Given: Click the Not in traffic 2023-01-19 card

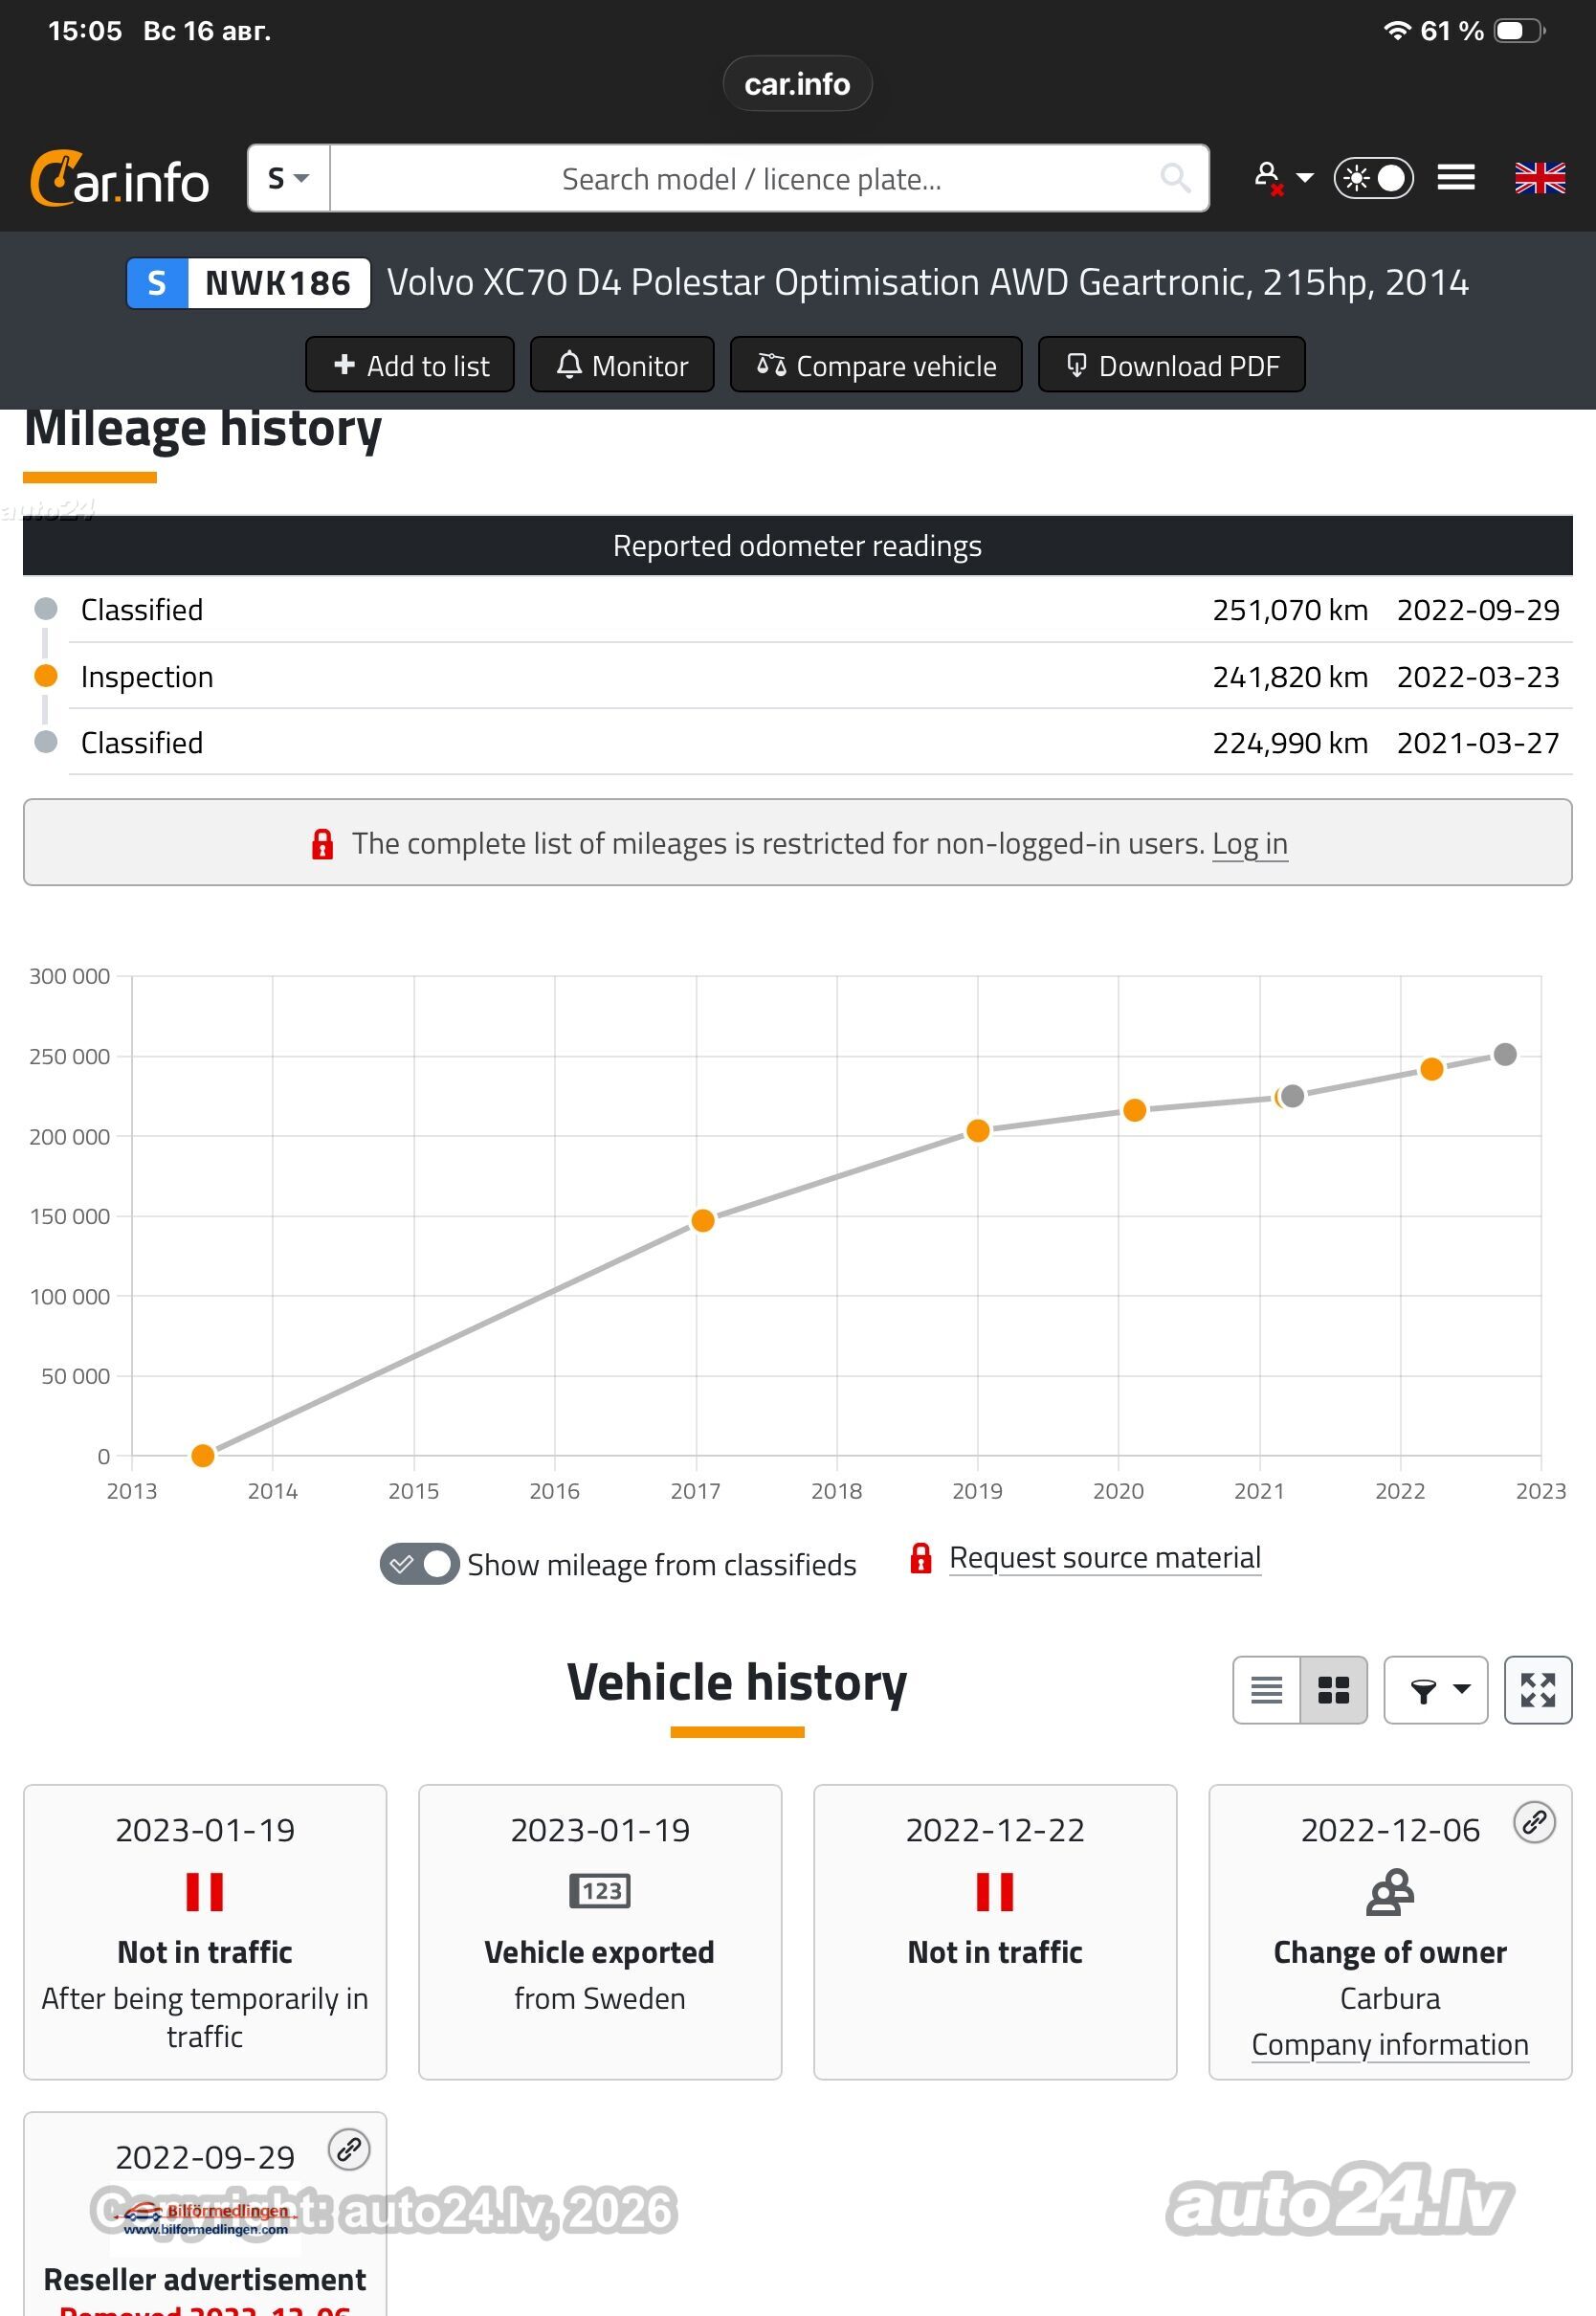Looking at the screenshot, I should click(x=205, y=1932).
